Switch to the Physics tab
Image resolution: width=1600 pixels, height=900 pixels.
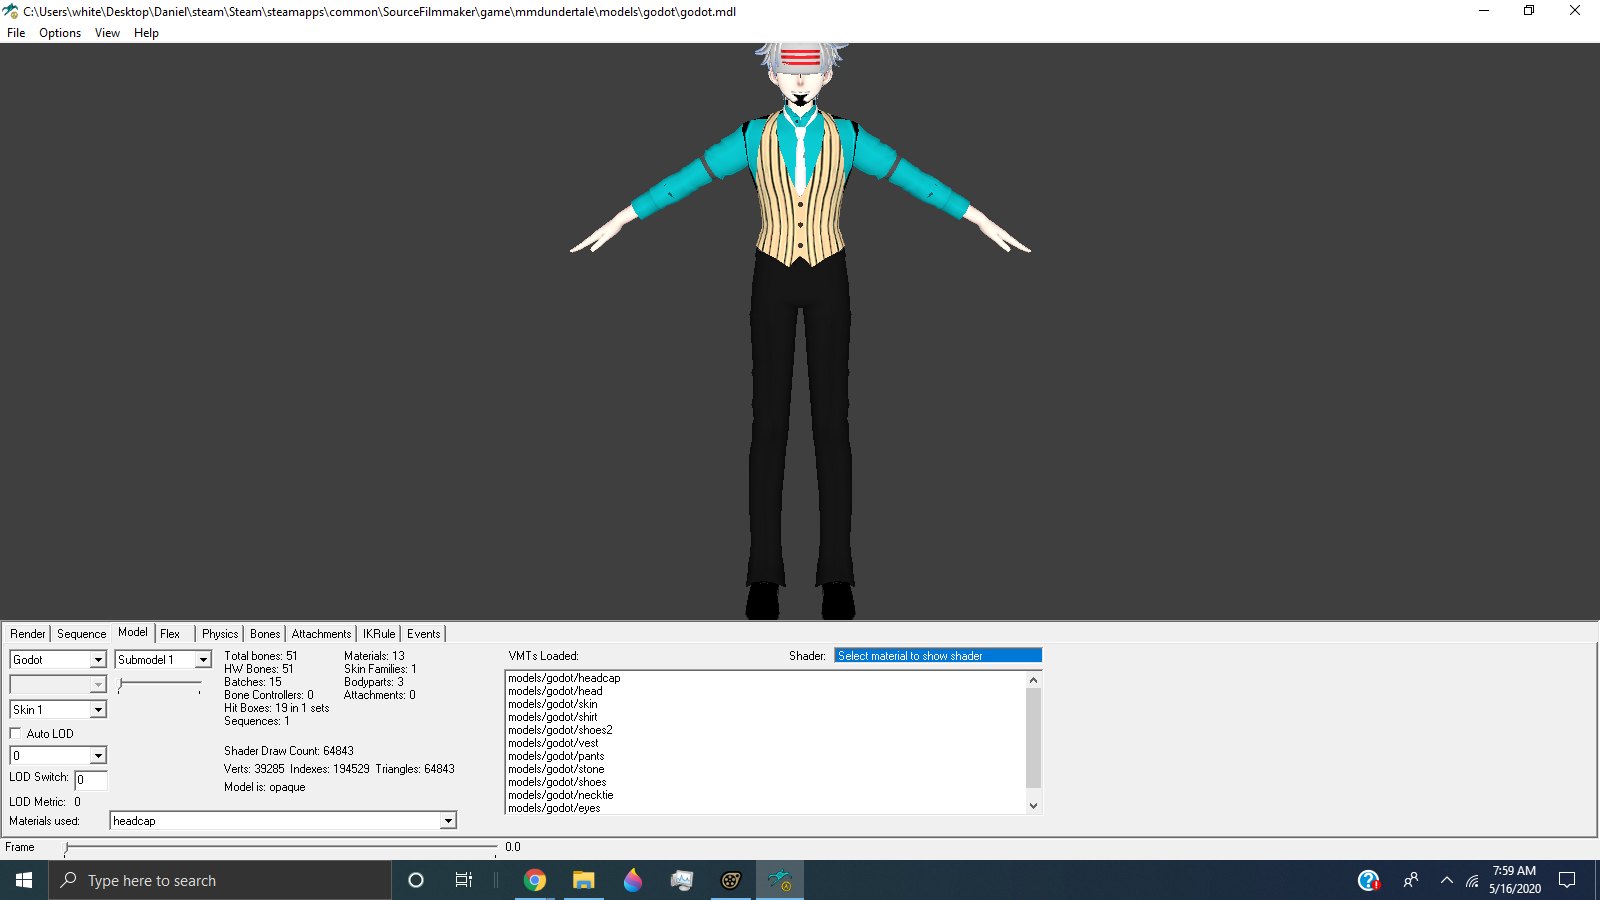pyautogui.click(x=220, y=634)
